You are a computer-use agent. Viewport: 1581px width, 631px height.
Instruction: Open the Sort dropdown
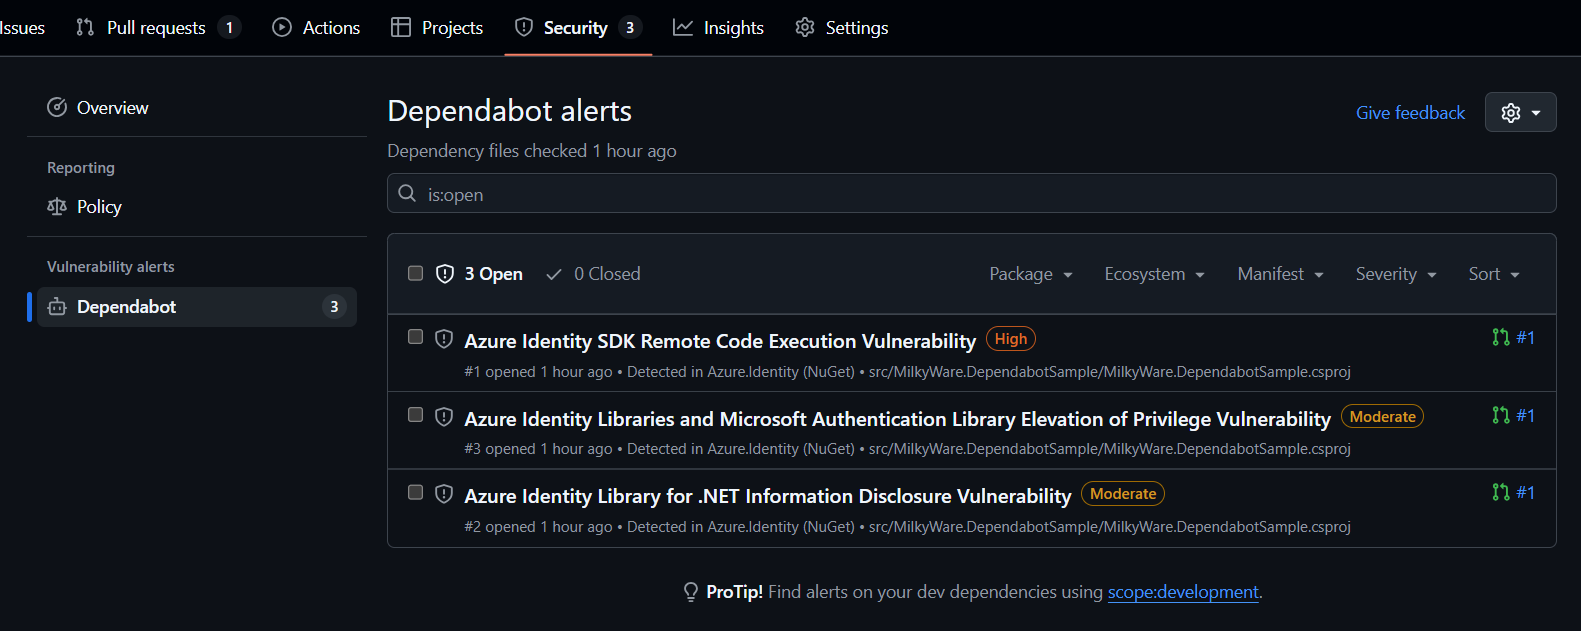1494,274
